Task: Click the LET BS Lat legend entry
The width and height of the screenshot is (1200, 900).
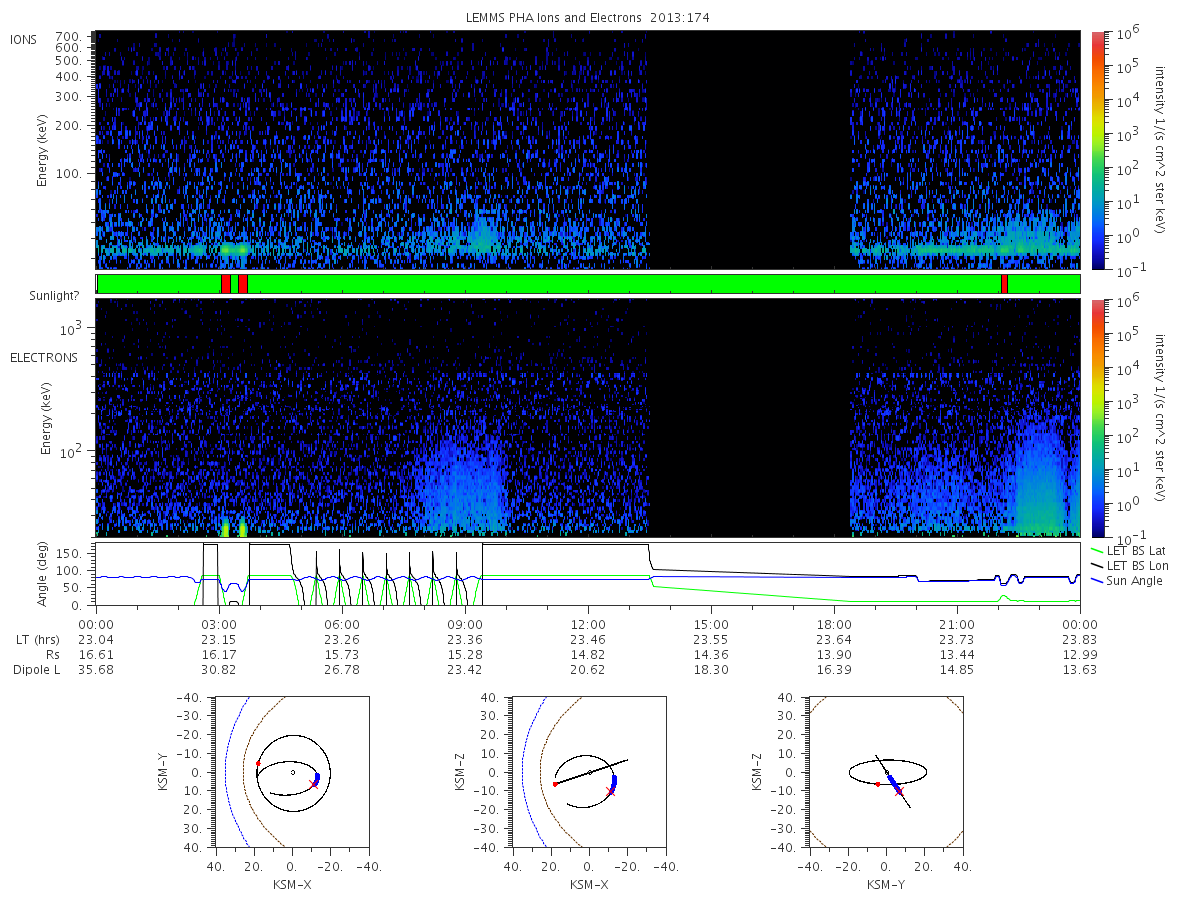Action: click(1129, 551)
